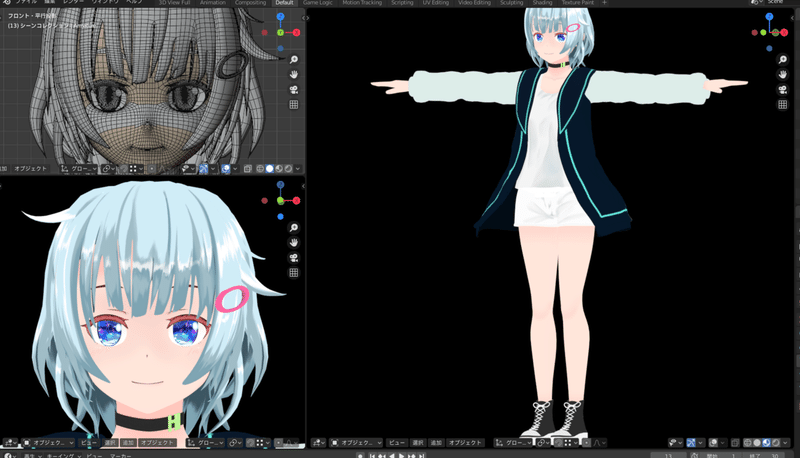This screenshot has width=800, height=458.
Task: Camera view icon in top-left wireframe viewport
Action: [x=294, y=90]
